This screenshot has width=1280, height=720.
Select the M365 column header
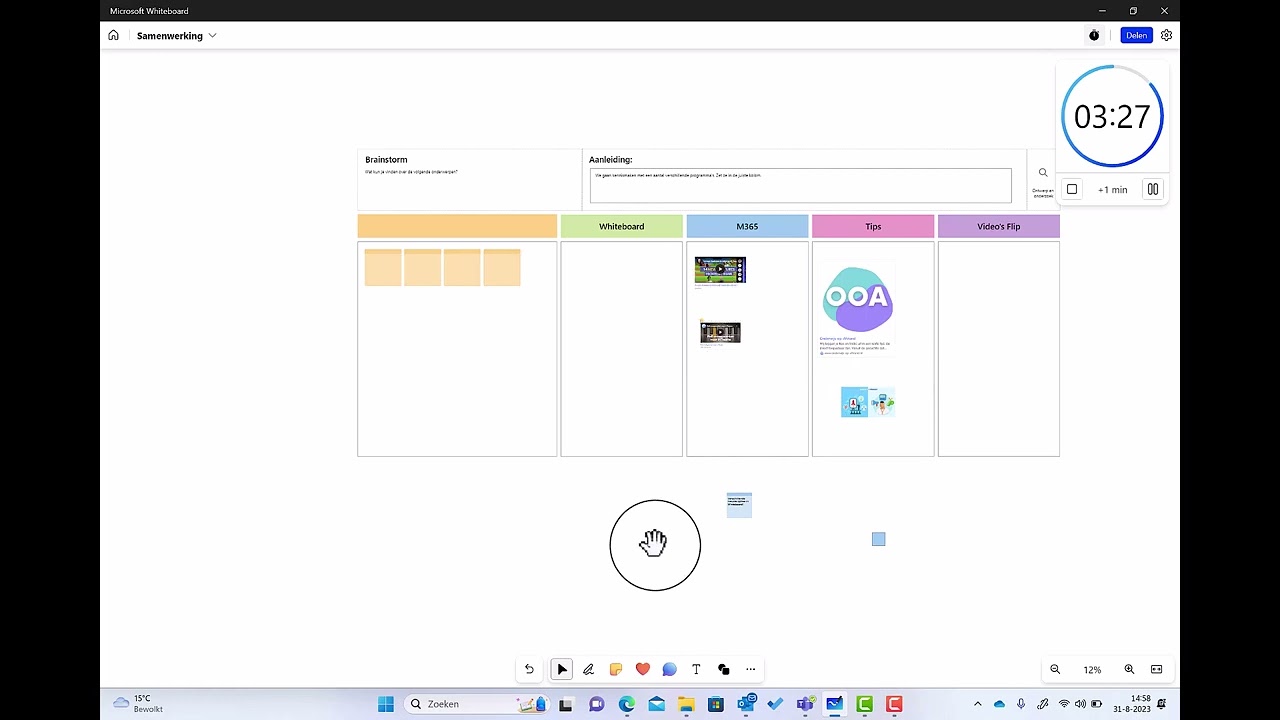point(747,226)
